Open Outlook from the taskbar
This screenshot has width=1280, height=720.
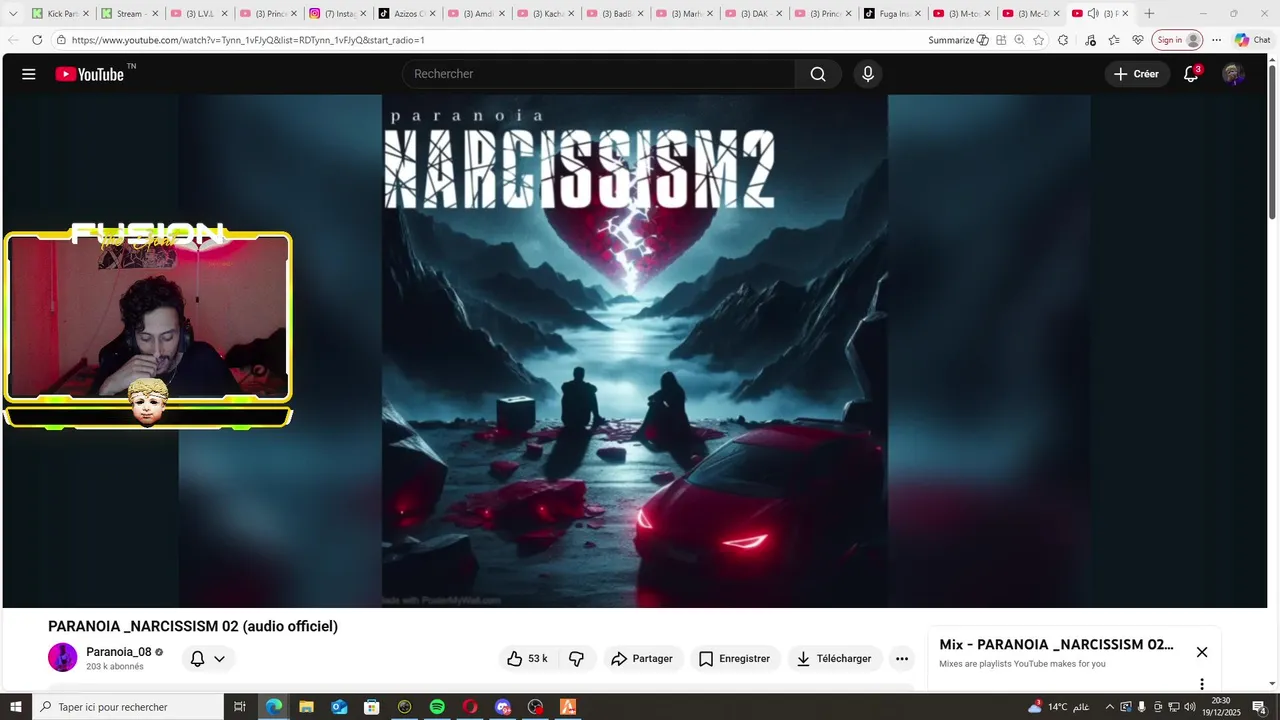coord(339,707)
